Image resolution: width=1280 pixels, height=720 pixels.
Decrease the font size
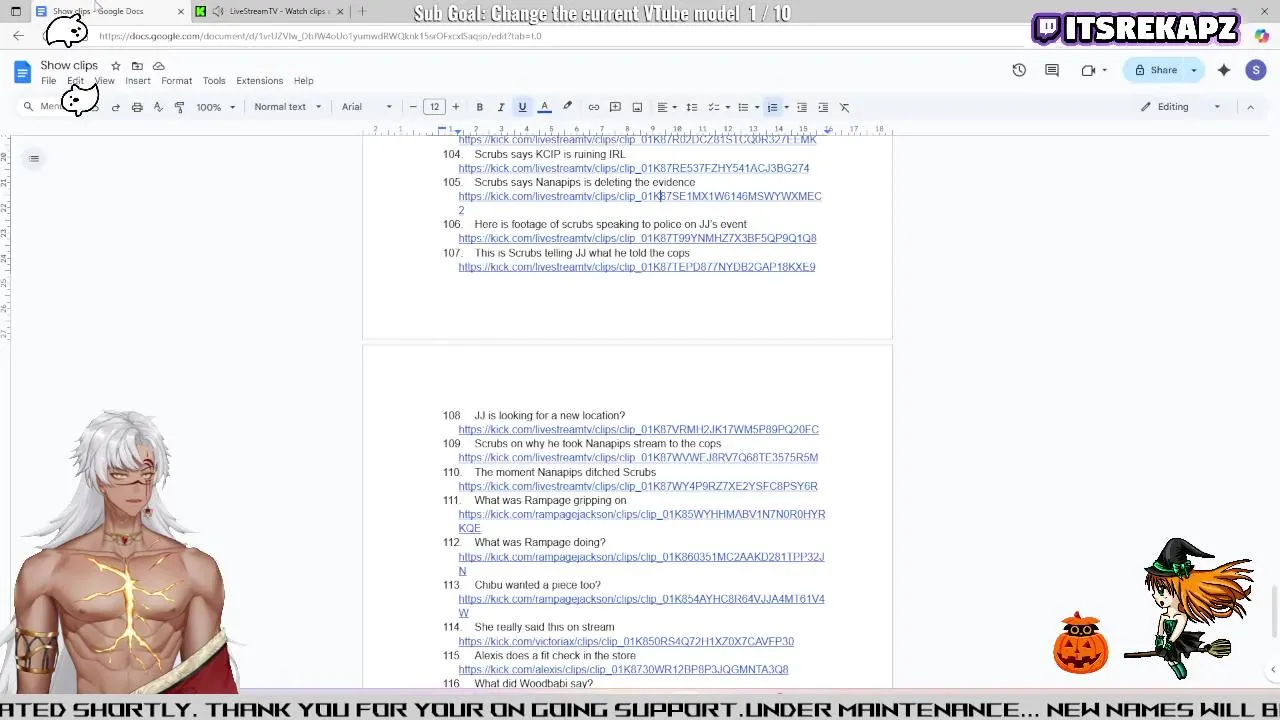tap(413, 107)
